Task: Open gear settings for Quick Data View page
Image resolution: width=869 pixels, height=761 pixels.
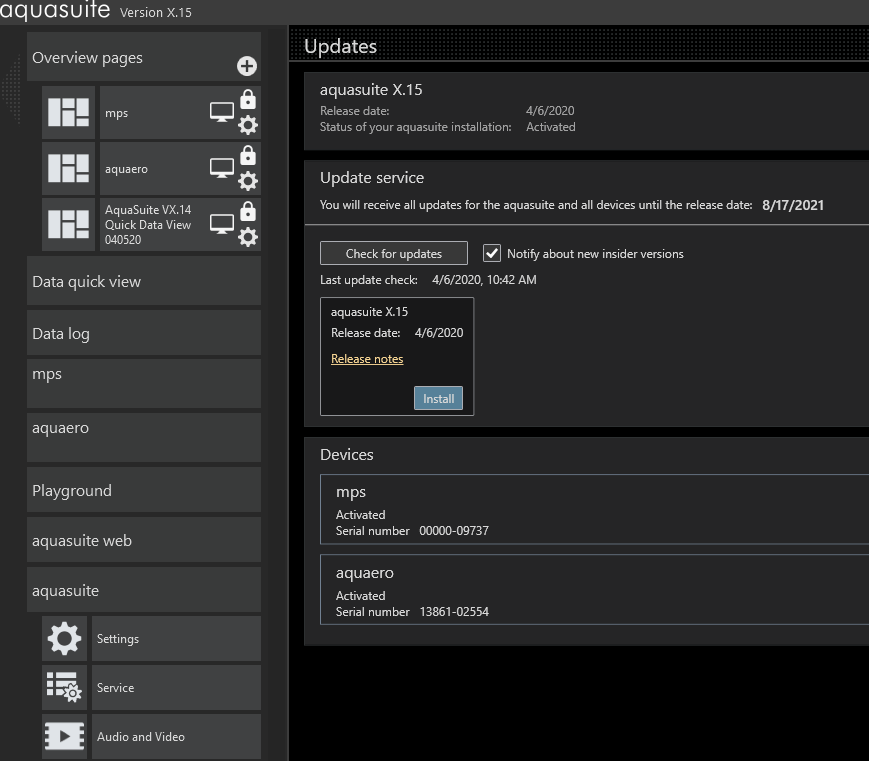Action: tap(247, 237)
